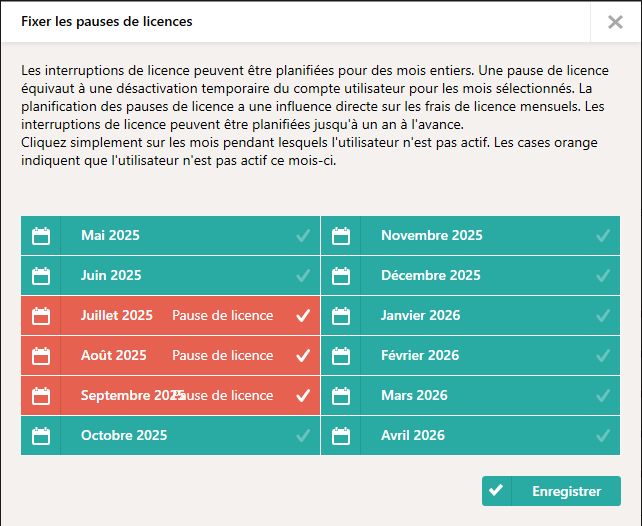The width and height of the screenshot is (642, 526).
Task: Select the Mars 2026 month row
Action: point(470,395)
